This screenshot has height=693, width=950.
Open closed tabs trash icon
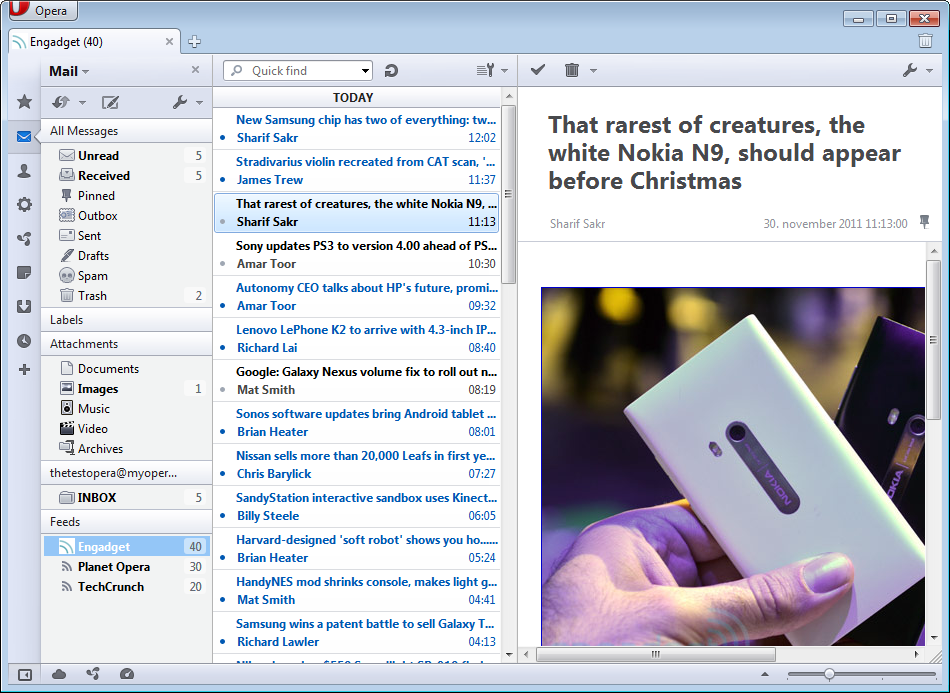click(925, 41)
